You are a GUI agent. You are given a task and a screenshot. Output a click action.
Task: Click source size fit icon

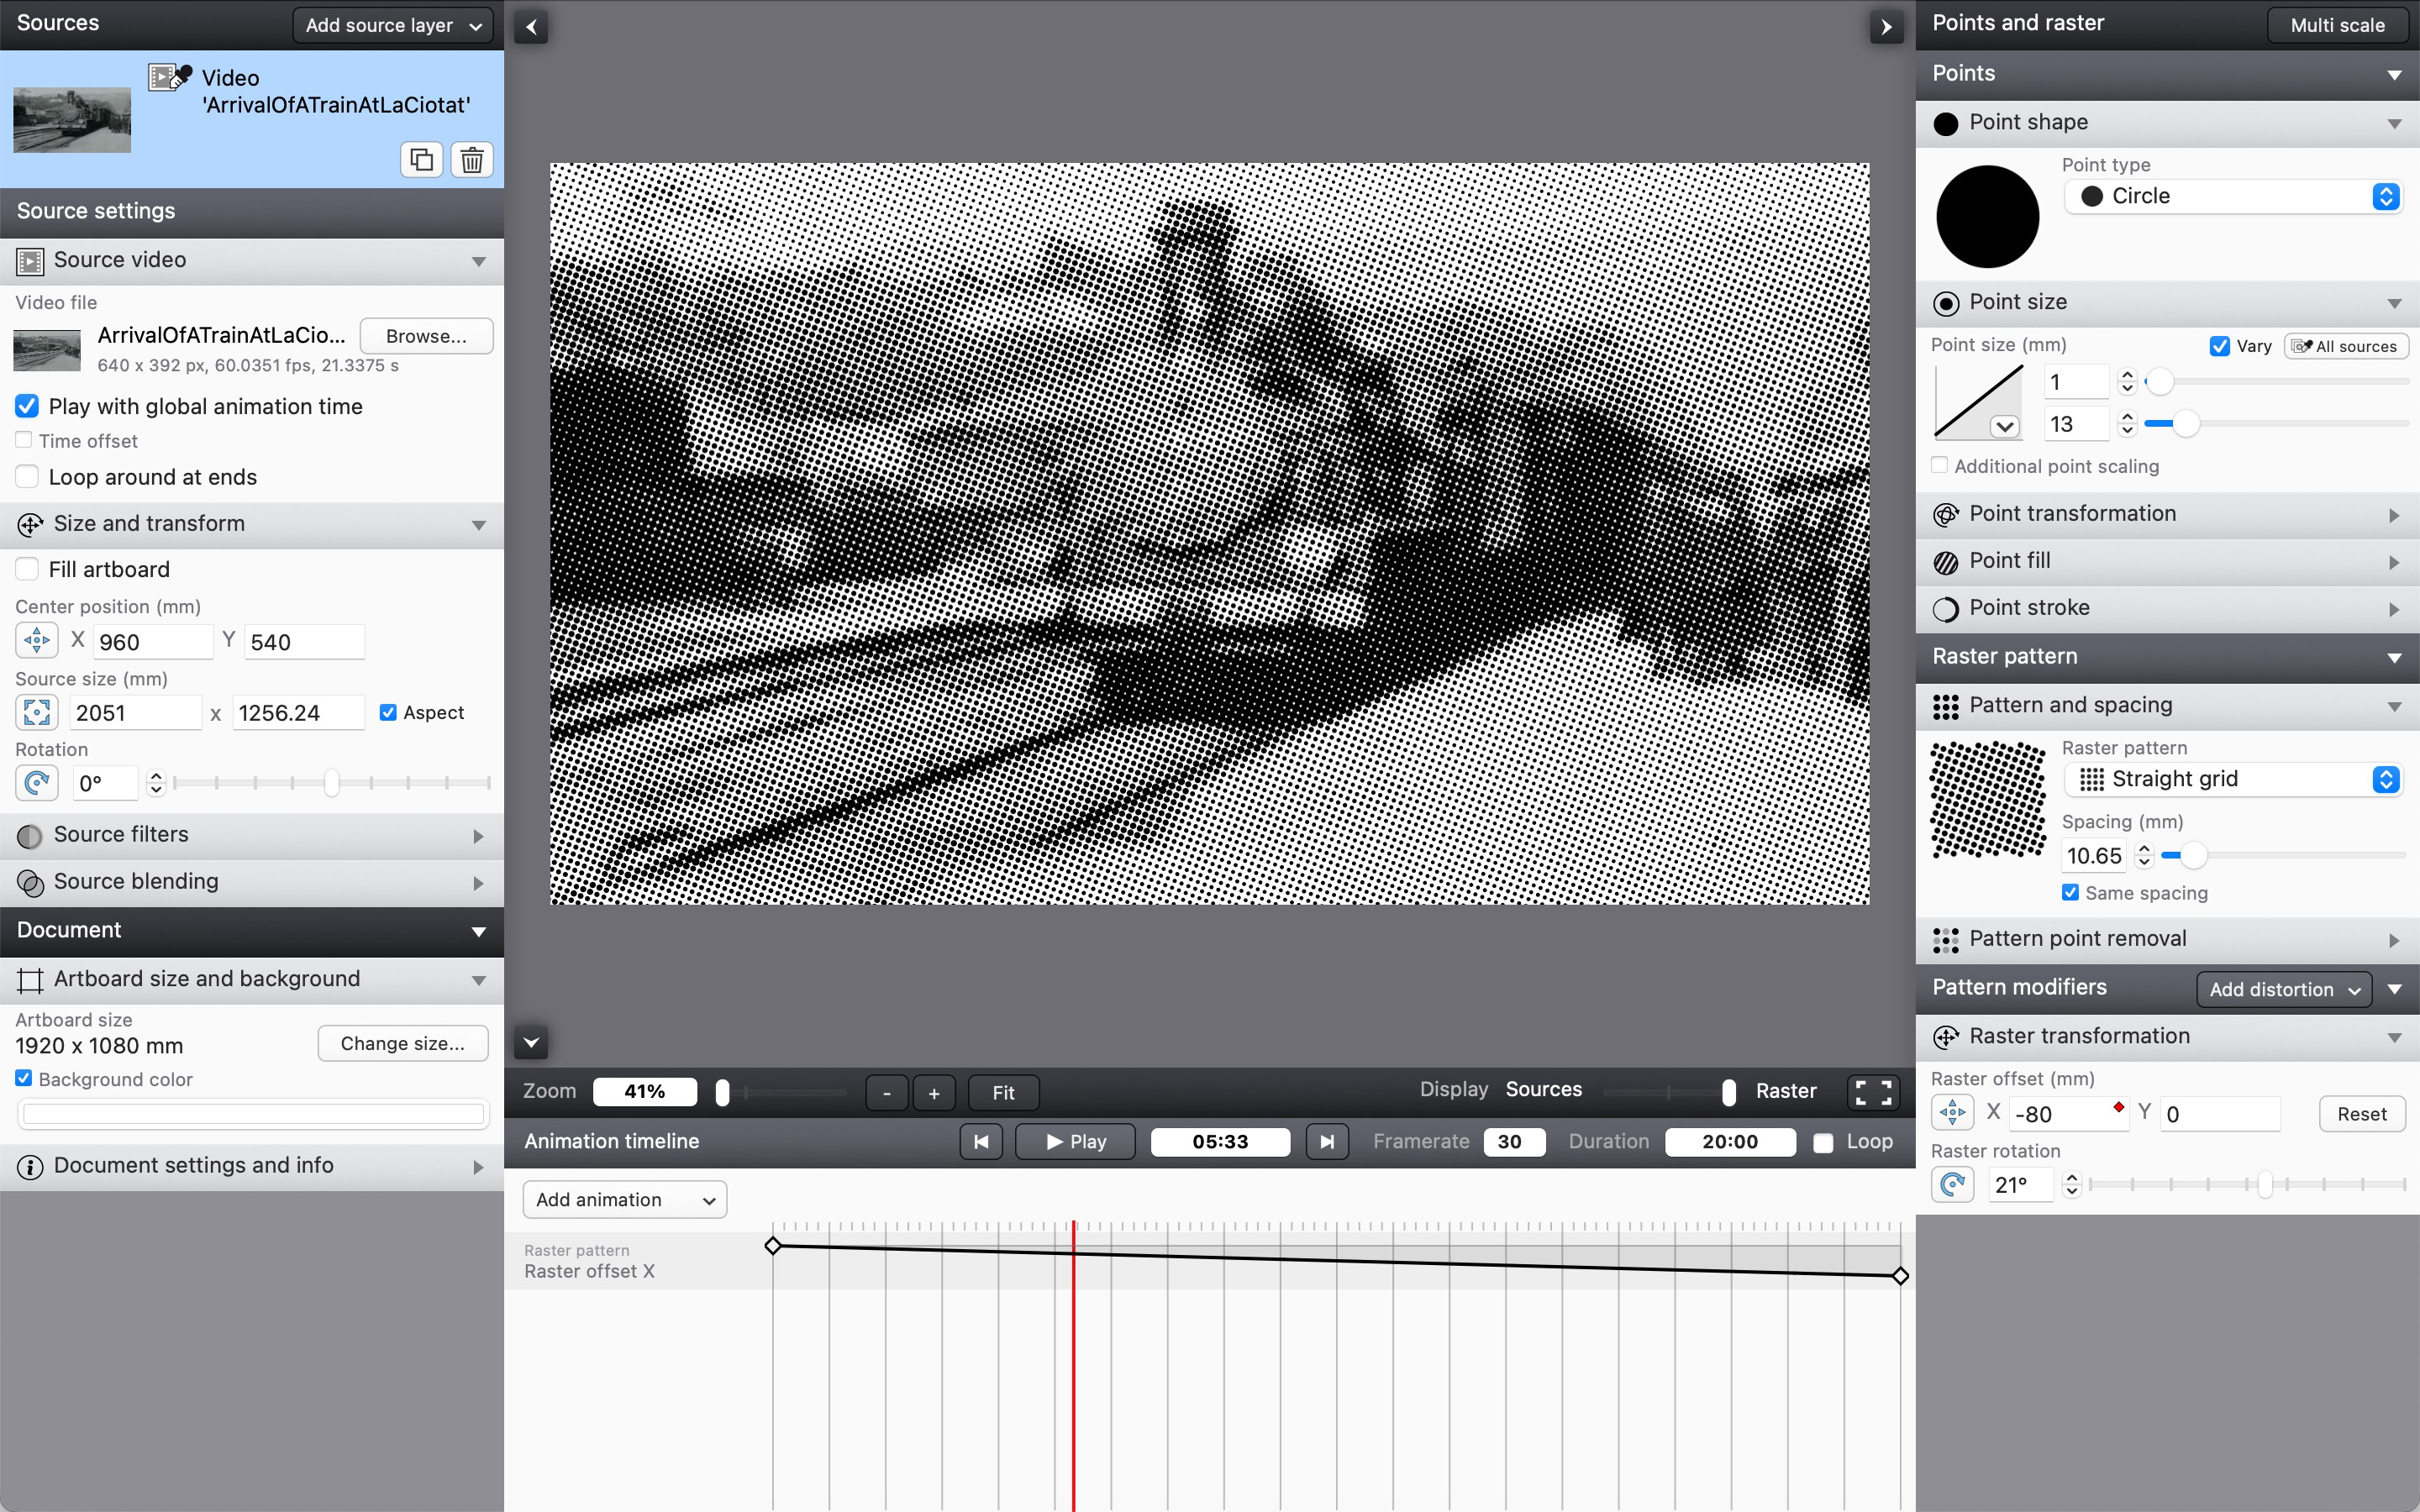point(37,712)
